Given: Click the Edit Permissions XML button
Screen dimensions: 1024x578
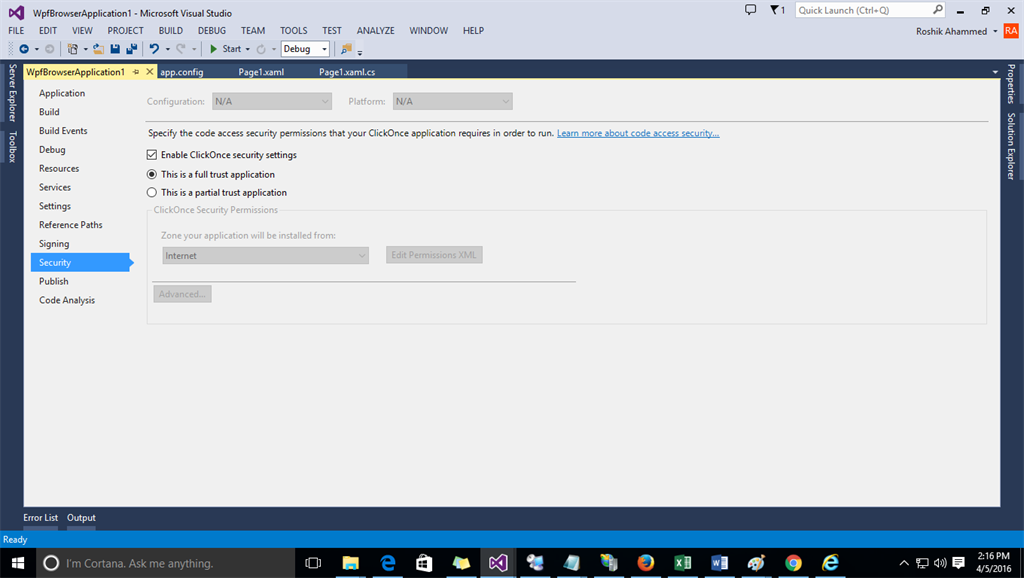Looking at the screenshot, I should coord(434,255).
